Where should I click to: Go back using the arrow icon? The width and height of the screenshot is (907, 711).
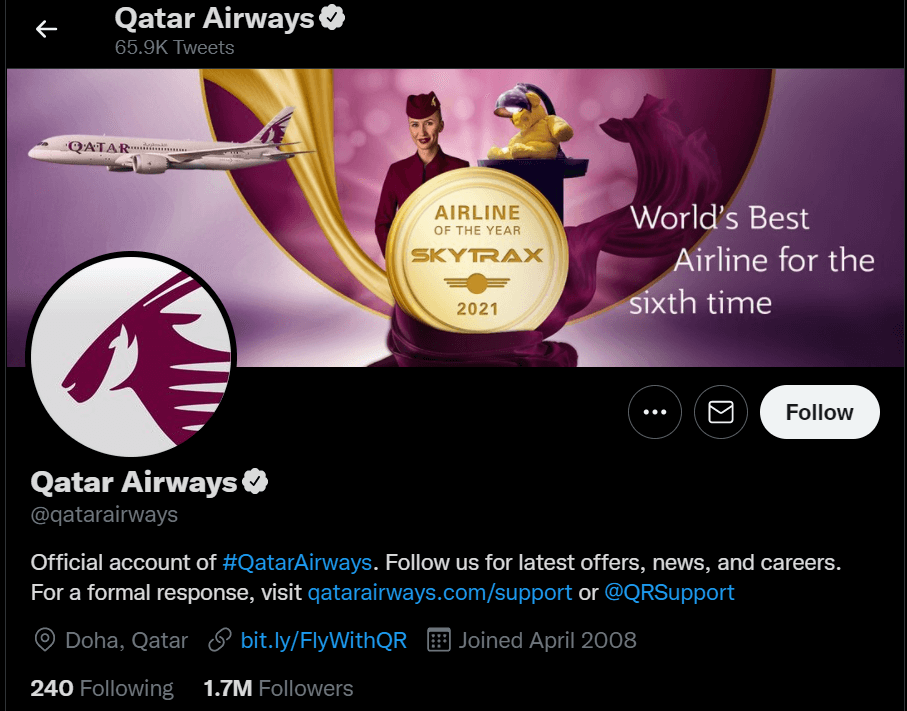pos(46,29)
